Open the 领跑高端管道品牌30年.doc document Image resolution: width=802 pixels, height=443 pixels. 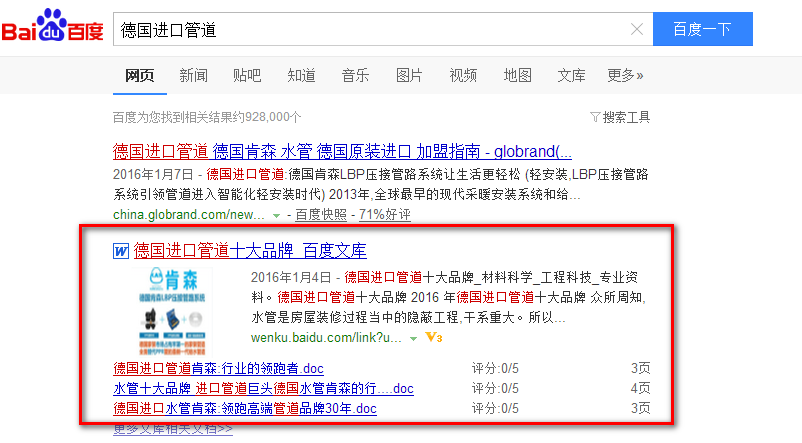pos(245,408)
